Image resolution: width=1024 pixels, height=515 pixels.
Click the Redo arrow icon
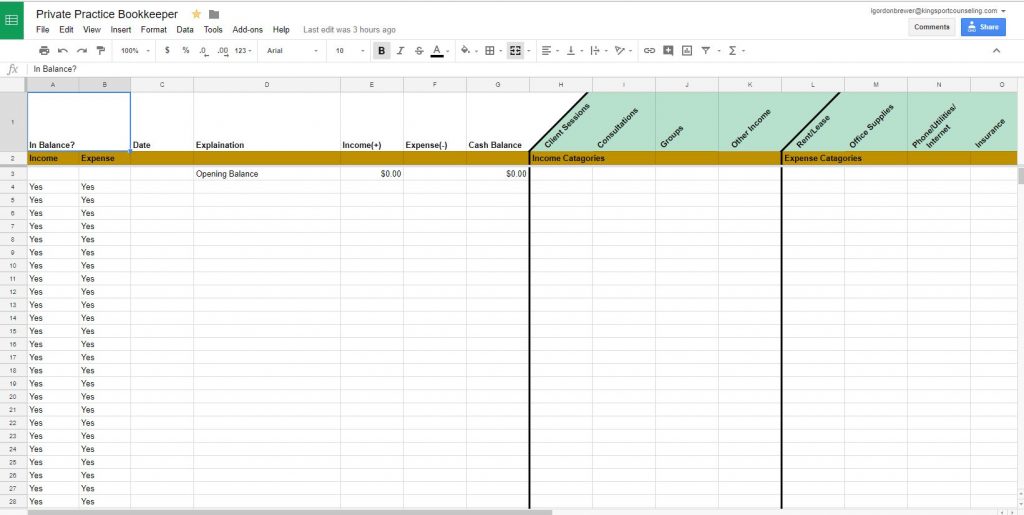pyautogui.click(x=82, y=50)
